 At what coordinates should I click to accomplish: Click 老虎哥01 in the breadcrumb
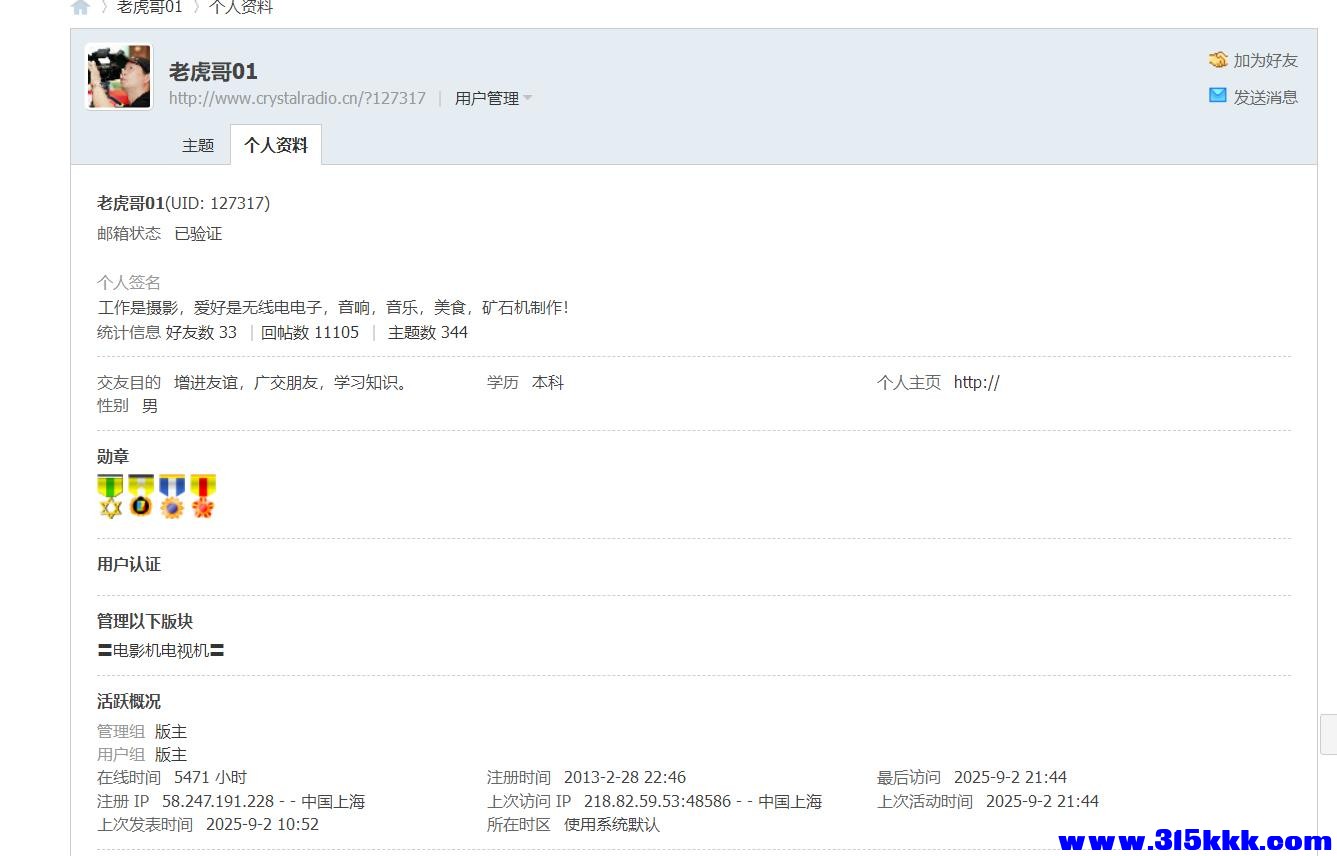pos(150,8)
